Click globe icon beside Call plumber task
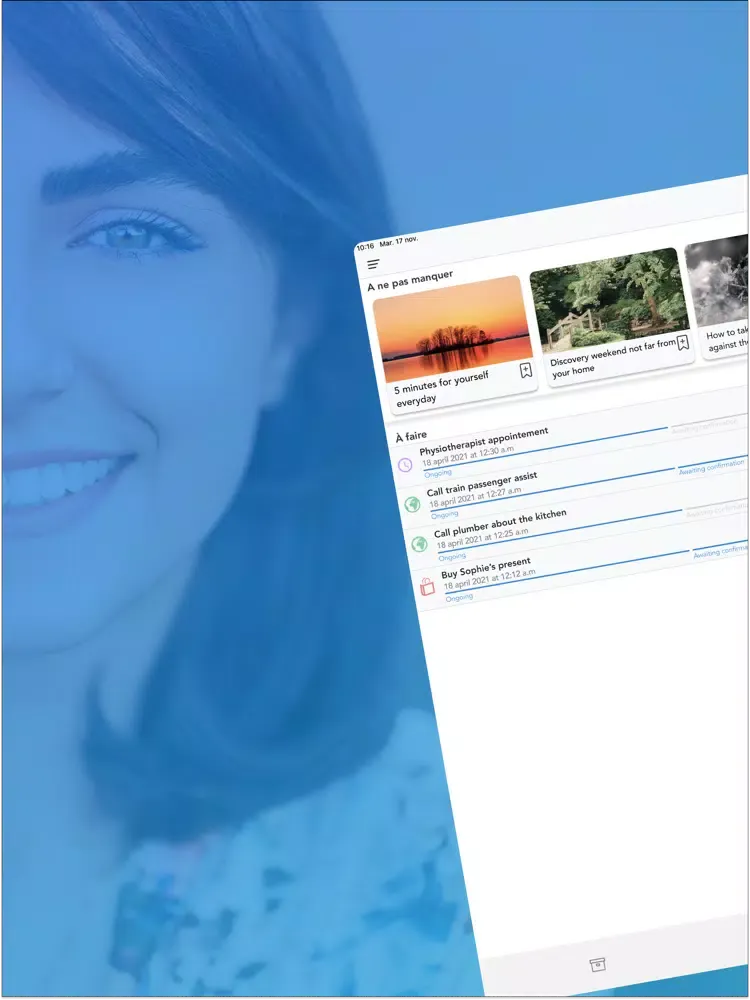The width and height of the screenshot is (750, 1000). tap(419, 544)
